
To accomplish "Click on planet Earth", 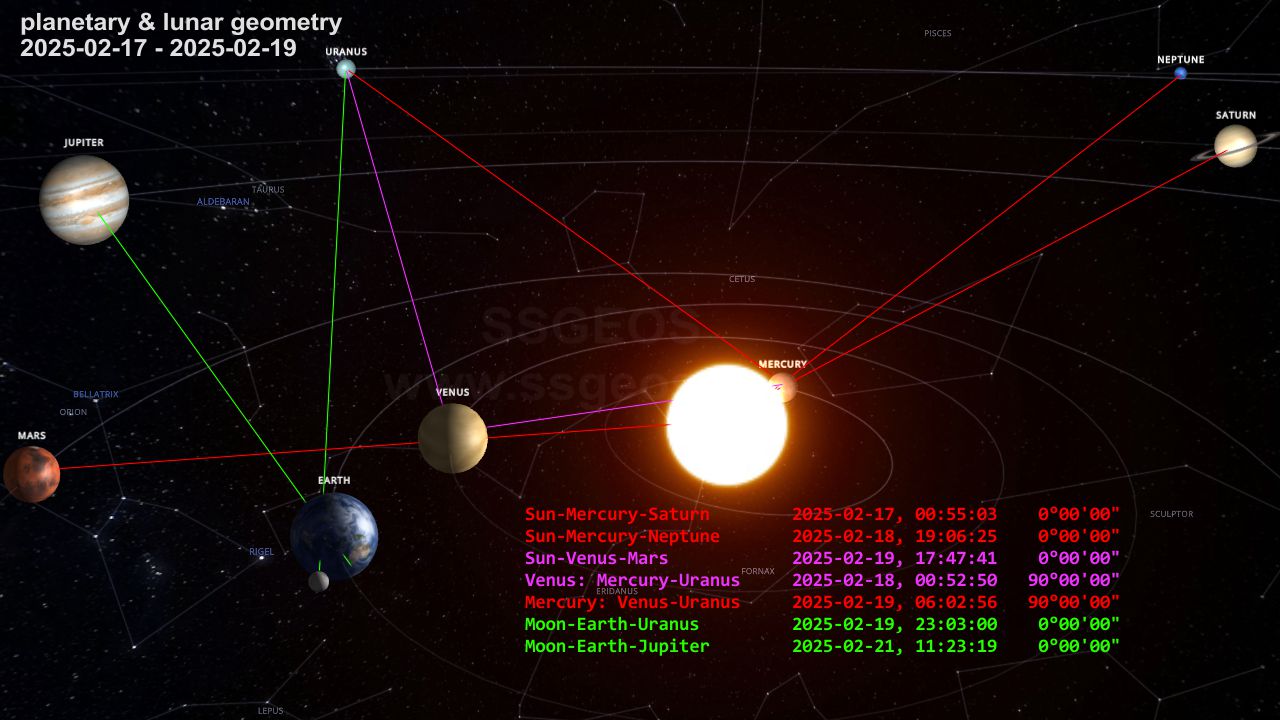I will [x=334, y=536].
